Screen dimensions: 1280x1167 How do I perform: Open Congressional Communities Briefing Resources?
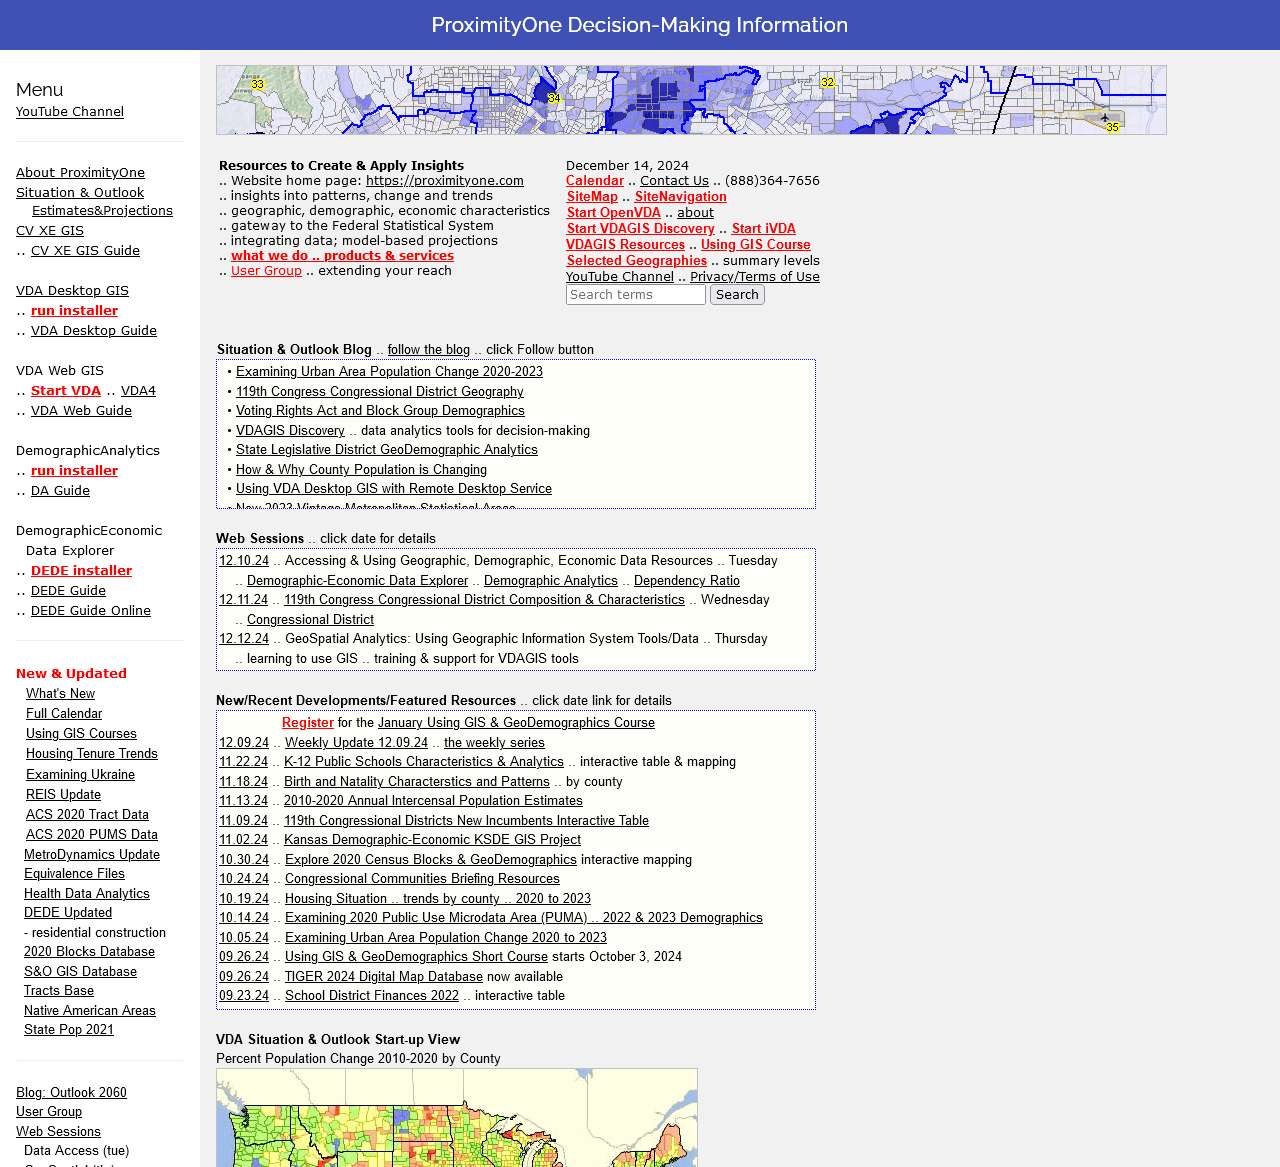point(422,879)
